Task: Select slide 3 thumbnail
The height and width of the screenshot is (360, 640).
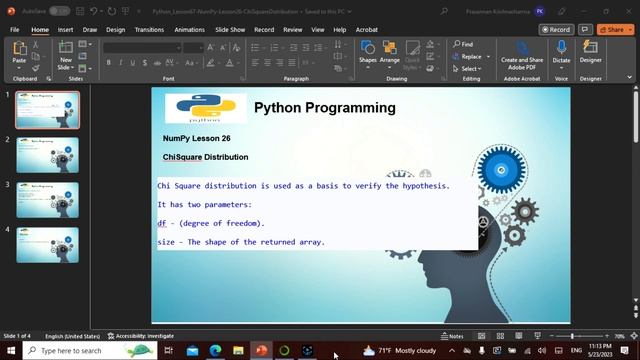Action: (47, 200)
